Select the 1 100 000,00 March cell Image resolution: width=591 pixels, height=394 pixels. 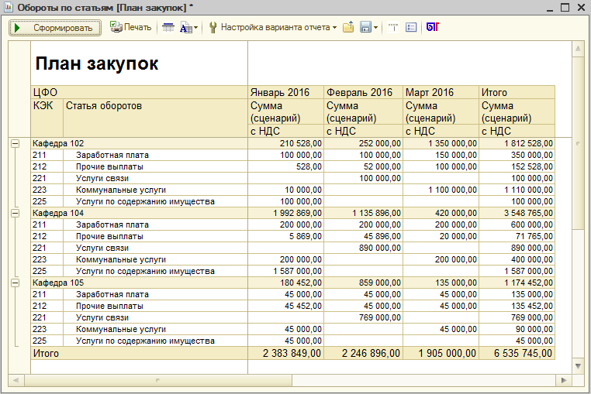tap(441, 190)
